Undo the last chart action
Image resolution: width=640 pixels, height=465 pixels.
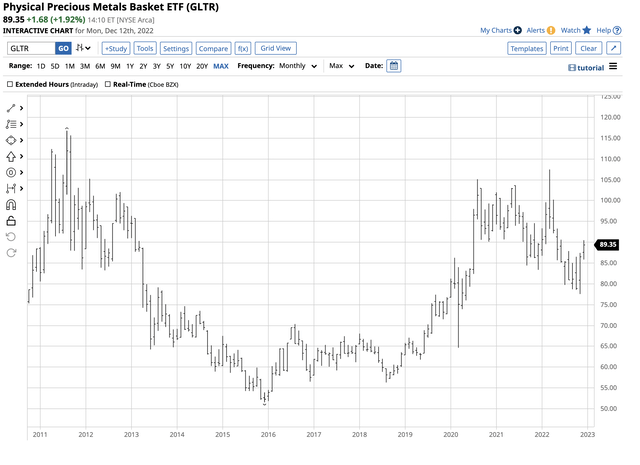(11, 237)
